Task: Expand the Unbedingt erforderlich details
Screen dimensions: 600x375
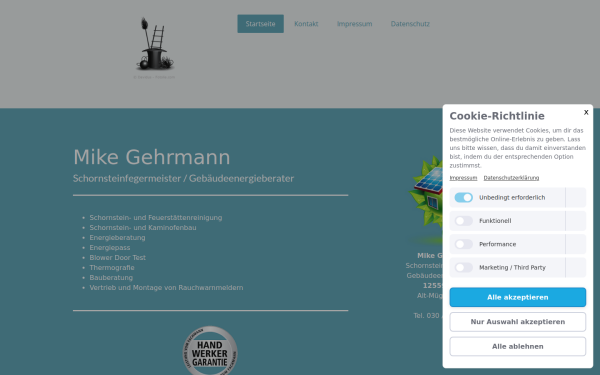Action: (576, 197)
